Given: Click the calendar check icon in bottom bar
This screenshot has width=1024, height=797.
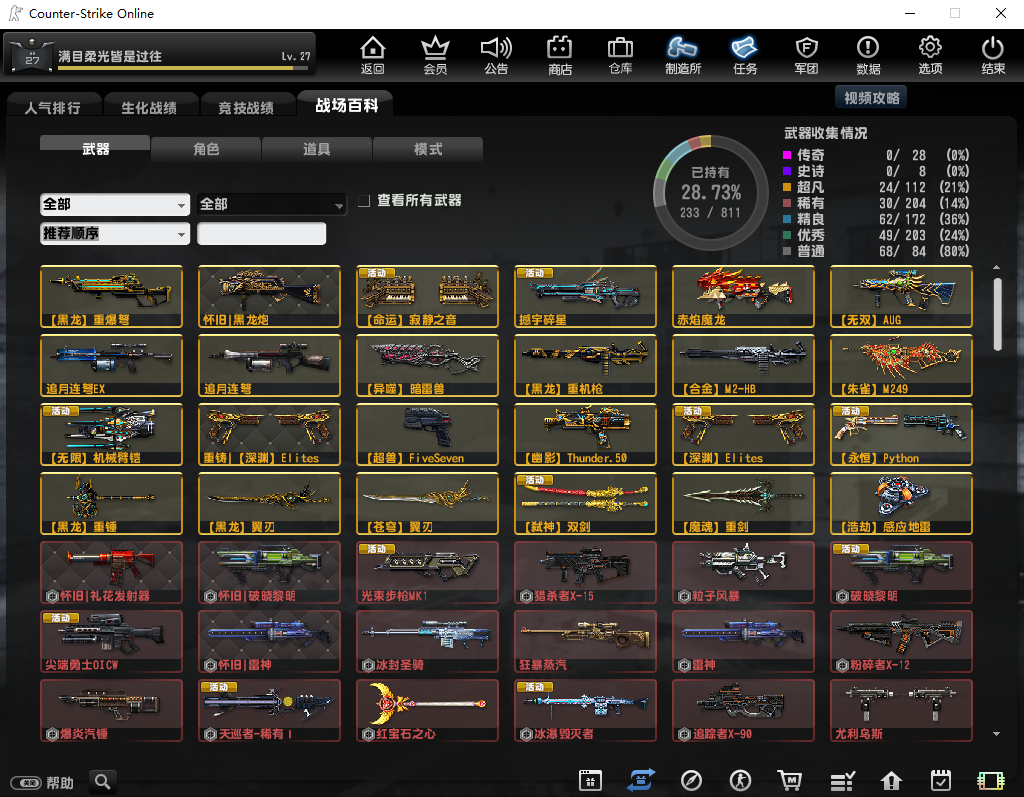Looking at the screenshot, I should [940, 781].
